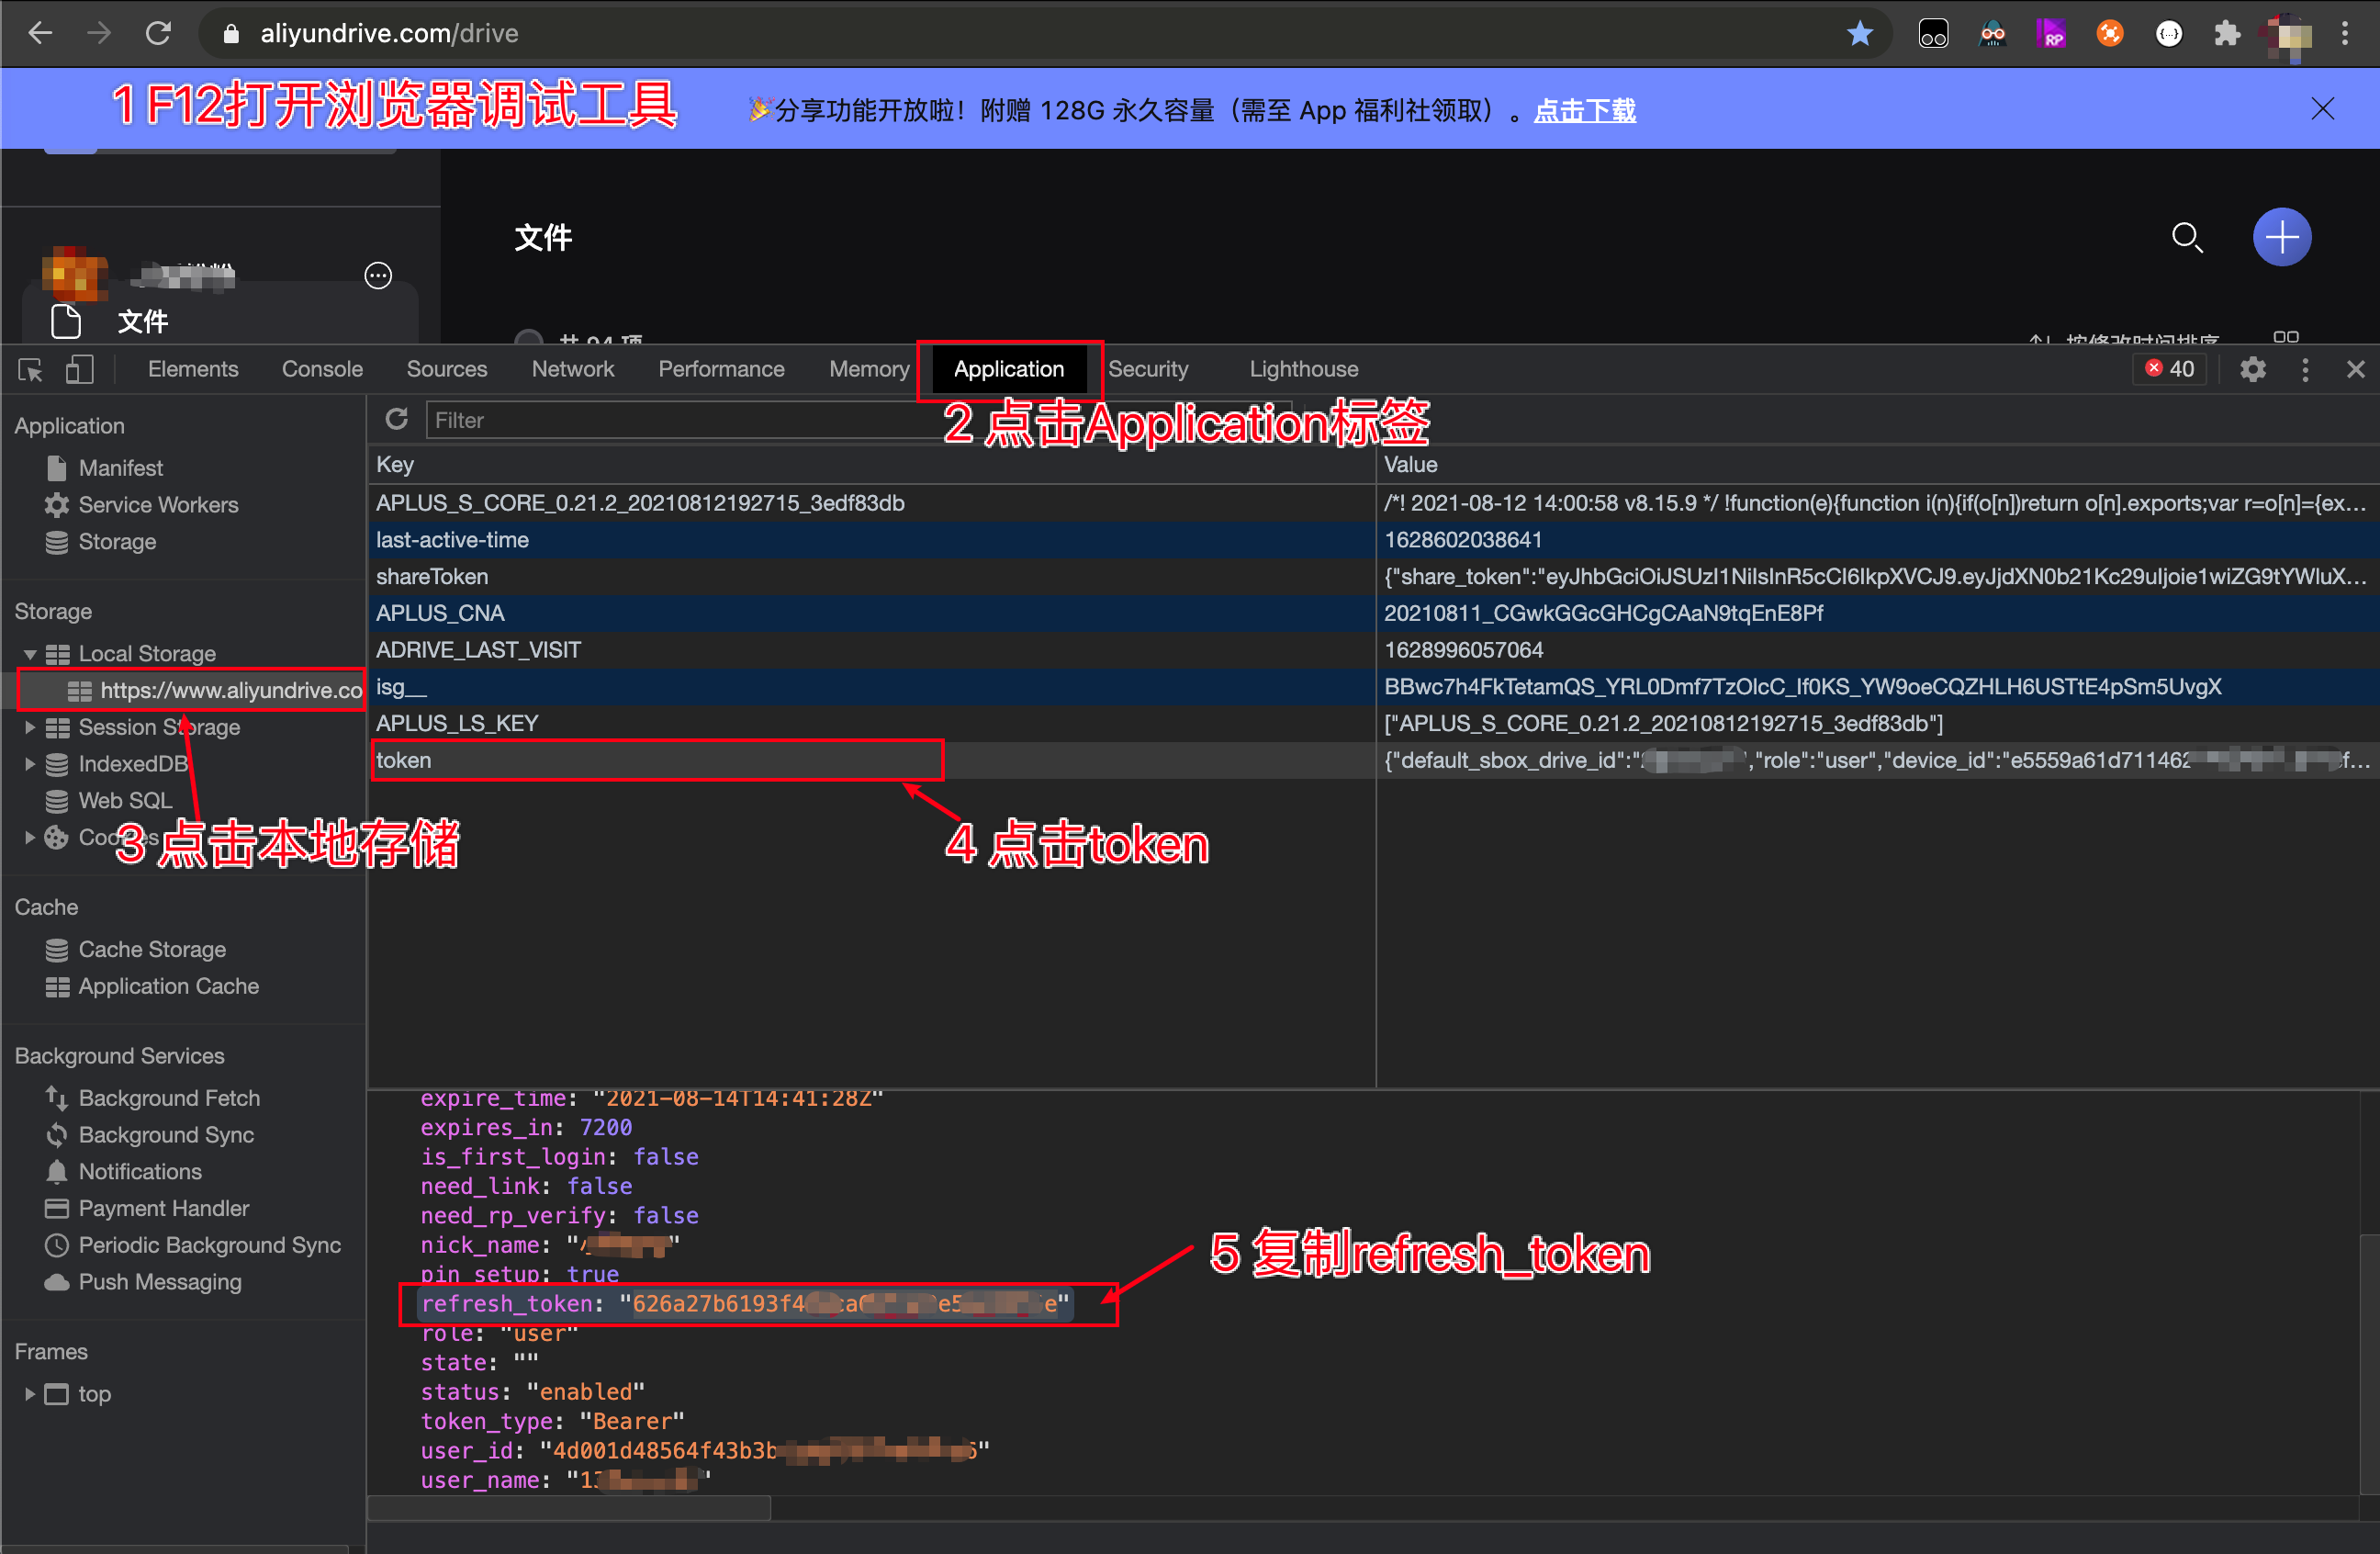Expand the IndexedDB tree
This screenshot has width=2380, height=1554.
(30, 764)
